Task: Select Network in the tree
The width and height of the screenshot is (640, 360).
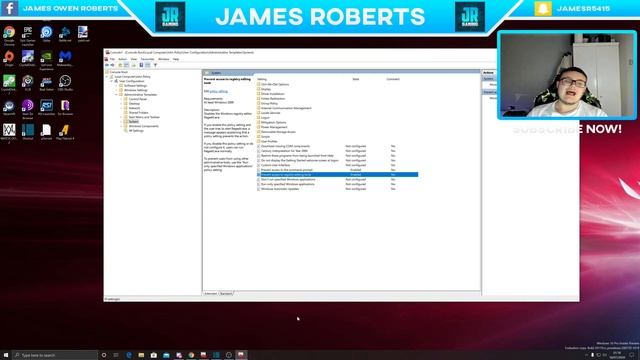Action: pyautogui.click(x=134, y=108)
